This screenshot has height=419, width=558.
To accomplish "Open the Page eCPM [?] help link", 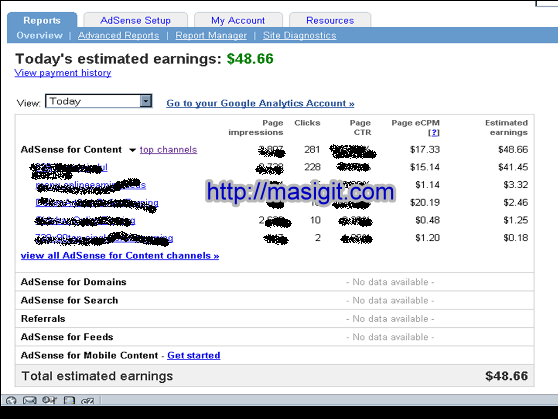I will pyautogui.click(x=433, y=132).
